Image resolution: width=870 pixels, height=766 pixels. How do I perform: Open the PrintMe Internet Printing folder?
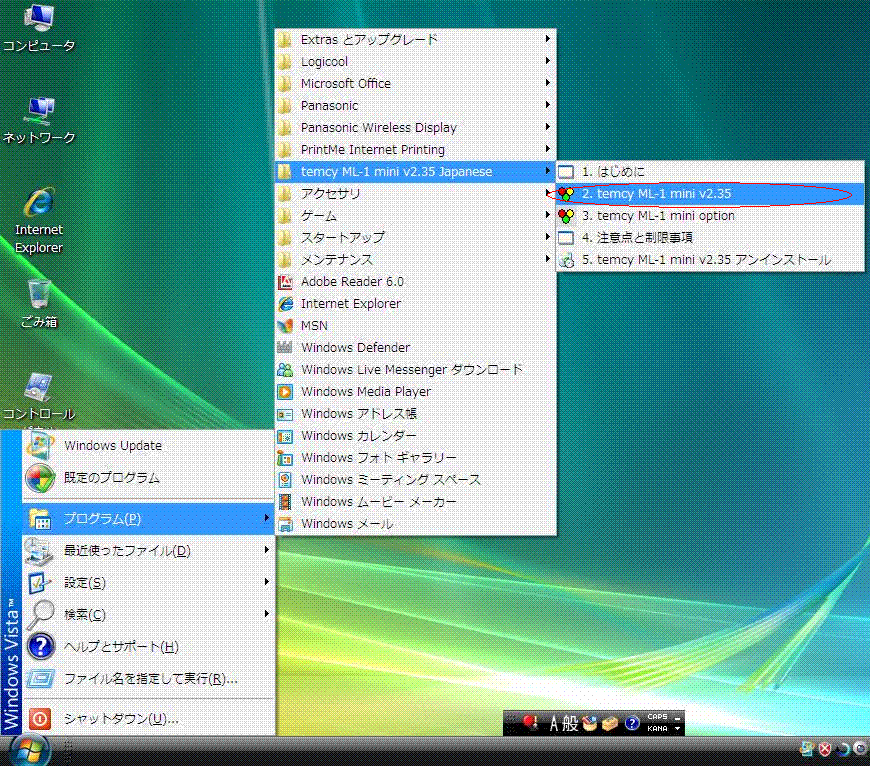coord(416,150)
